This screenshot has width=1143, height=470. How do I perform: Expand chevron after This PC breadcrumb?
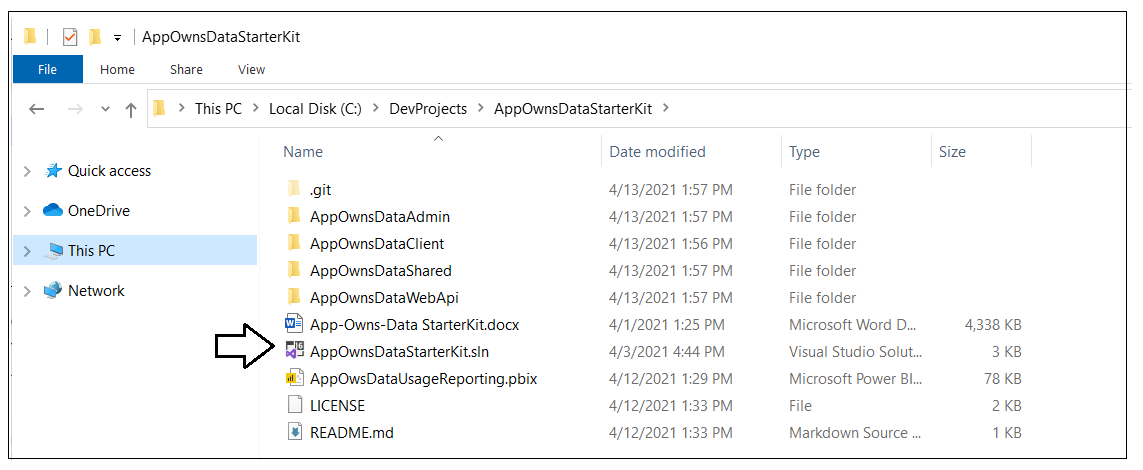[x=255, y=109]
